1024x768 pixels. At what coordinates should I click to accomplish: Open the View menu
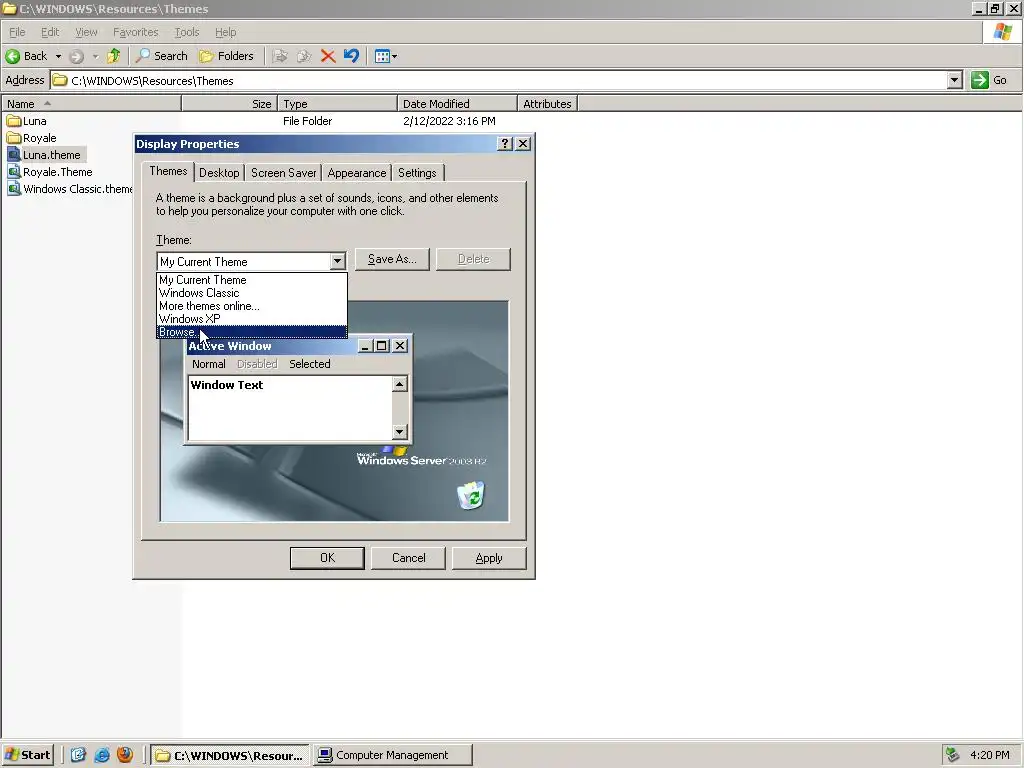pos(86,32)
